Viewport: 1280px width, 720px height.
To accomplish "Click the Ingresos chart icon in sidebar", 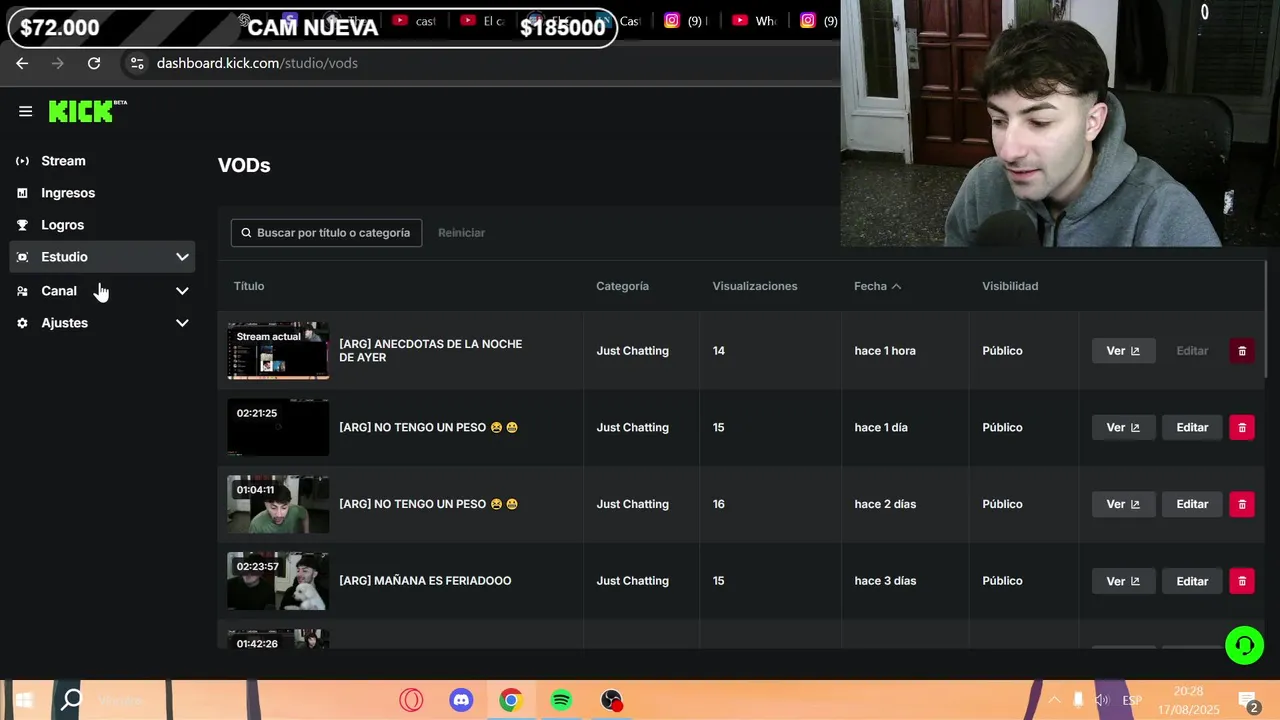I will [x=22, y=193].
